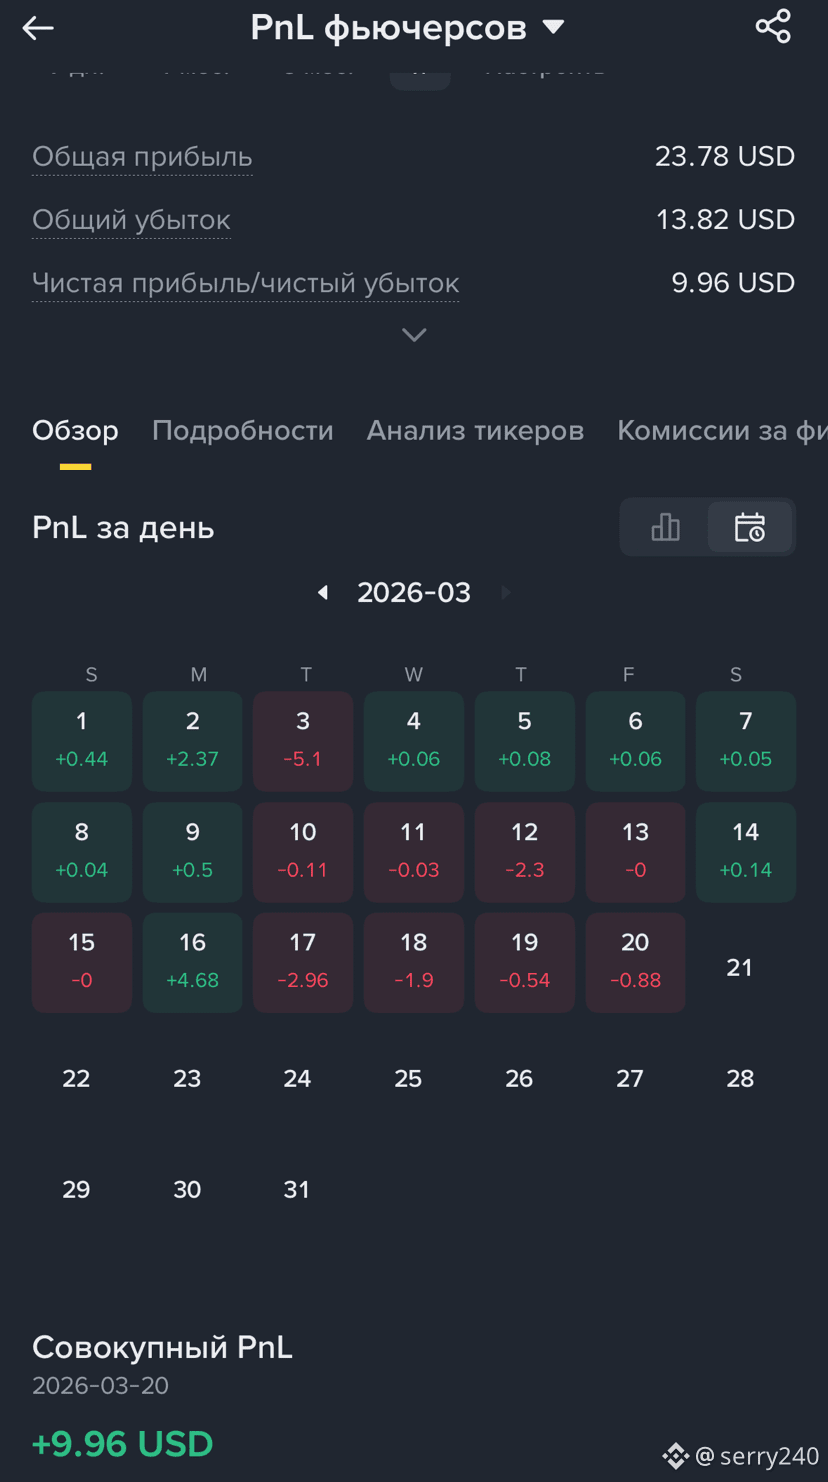Image resolution: width=828 pixels, height=1482 pixels.
Task: Select March 3 cell with -5.1
Action: (x=303, y=741)
